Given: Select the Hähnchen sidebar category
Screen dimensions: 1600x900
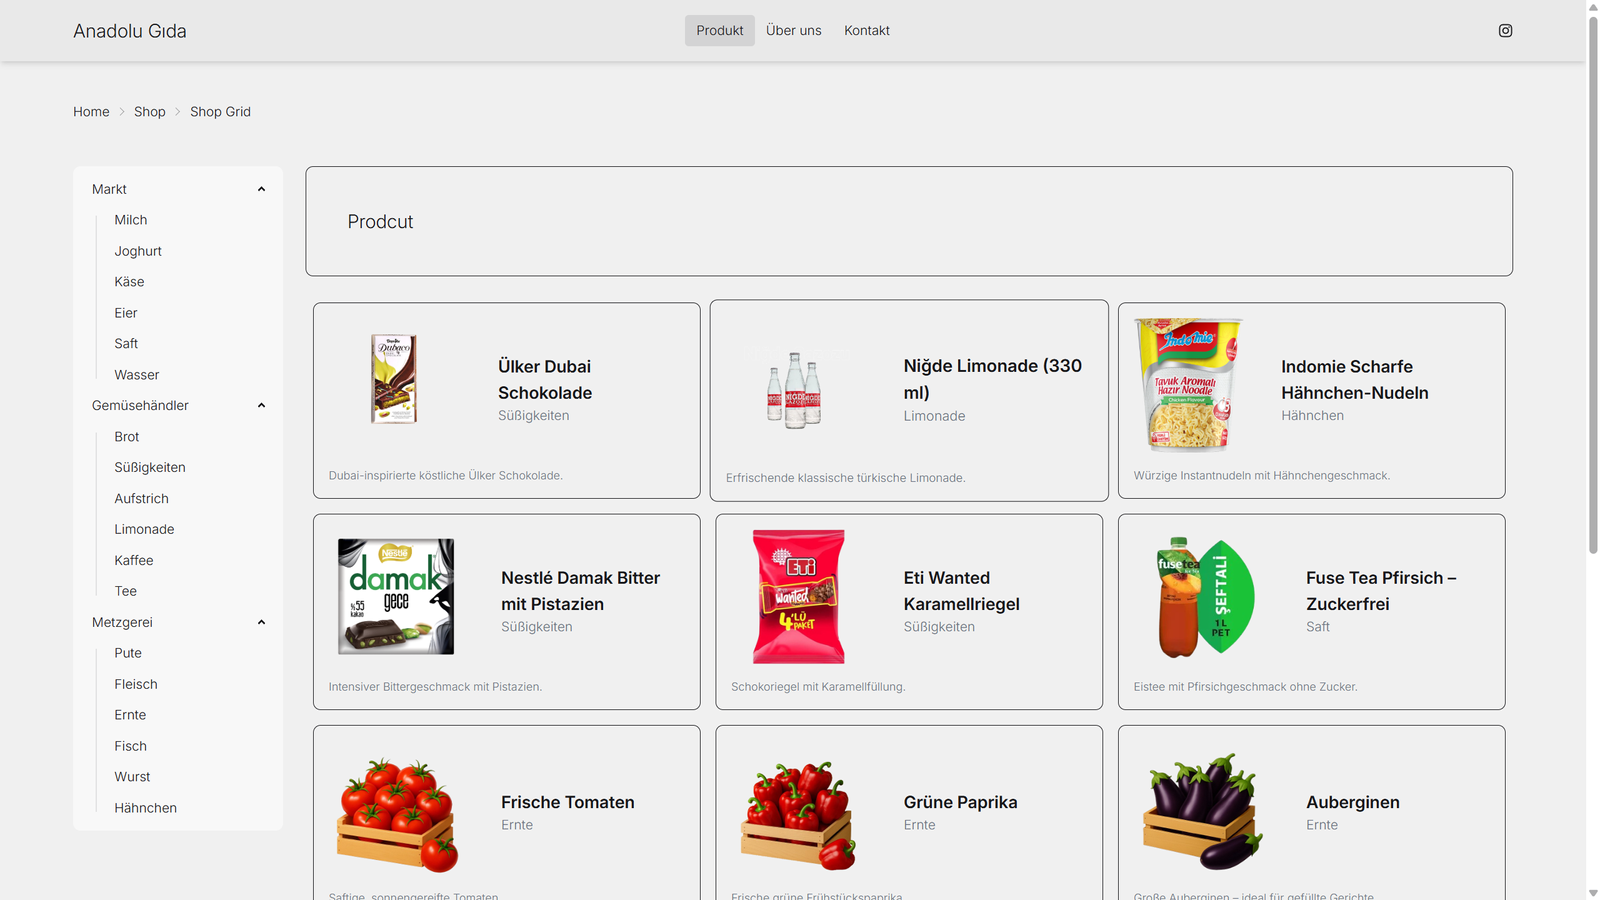Looking at the screenshot, I should point(145,808).
